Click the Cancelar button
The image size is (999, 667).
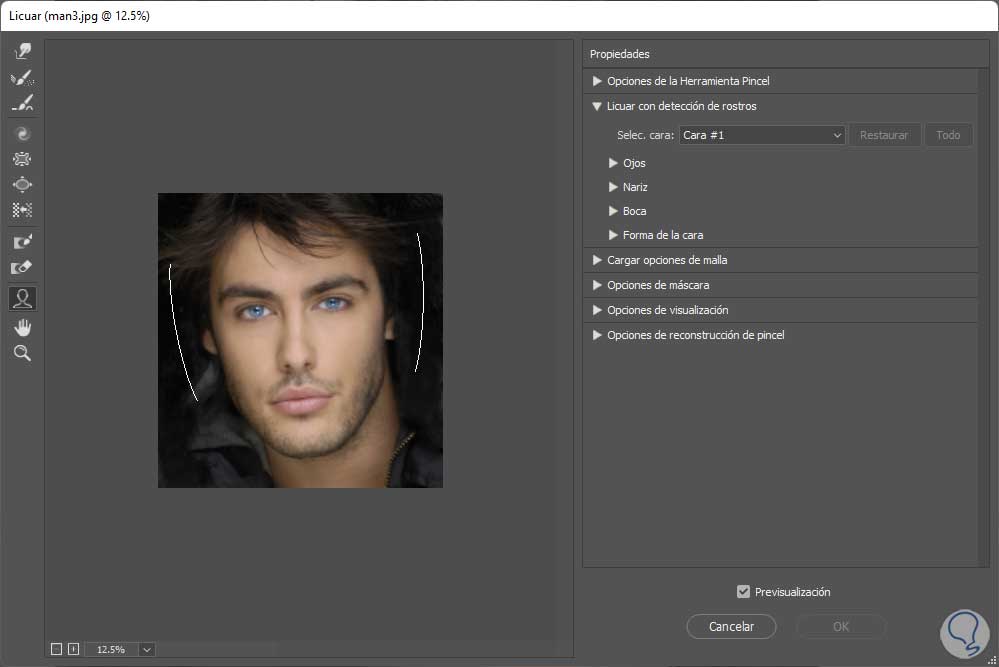point(731,626)
